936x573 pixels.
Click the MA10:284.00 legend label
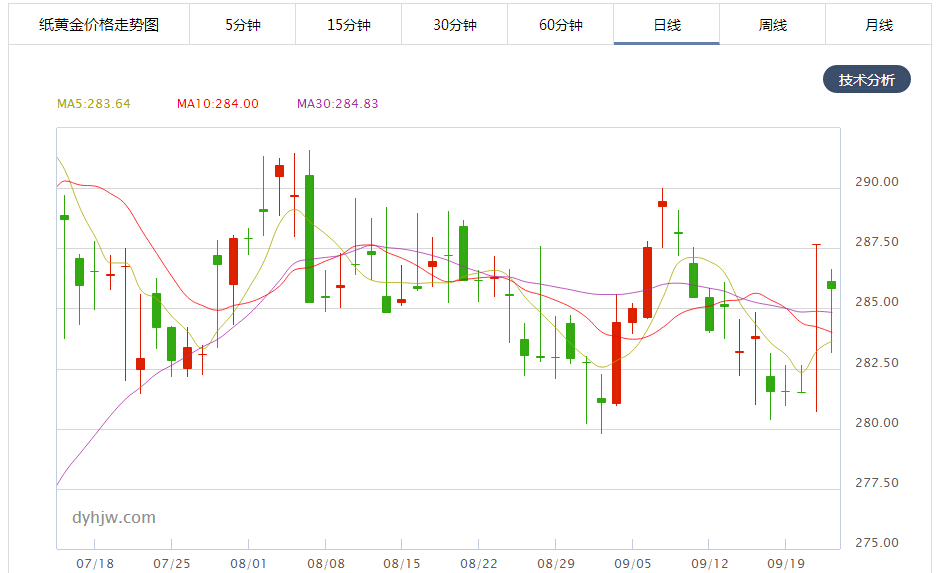pyautogui.click(x=218, y=104)
